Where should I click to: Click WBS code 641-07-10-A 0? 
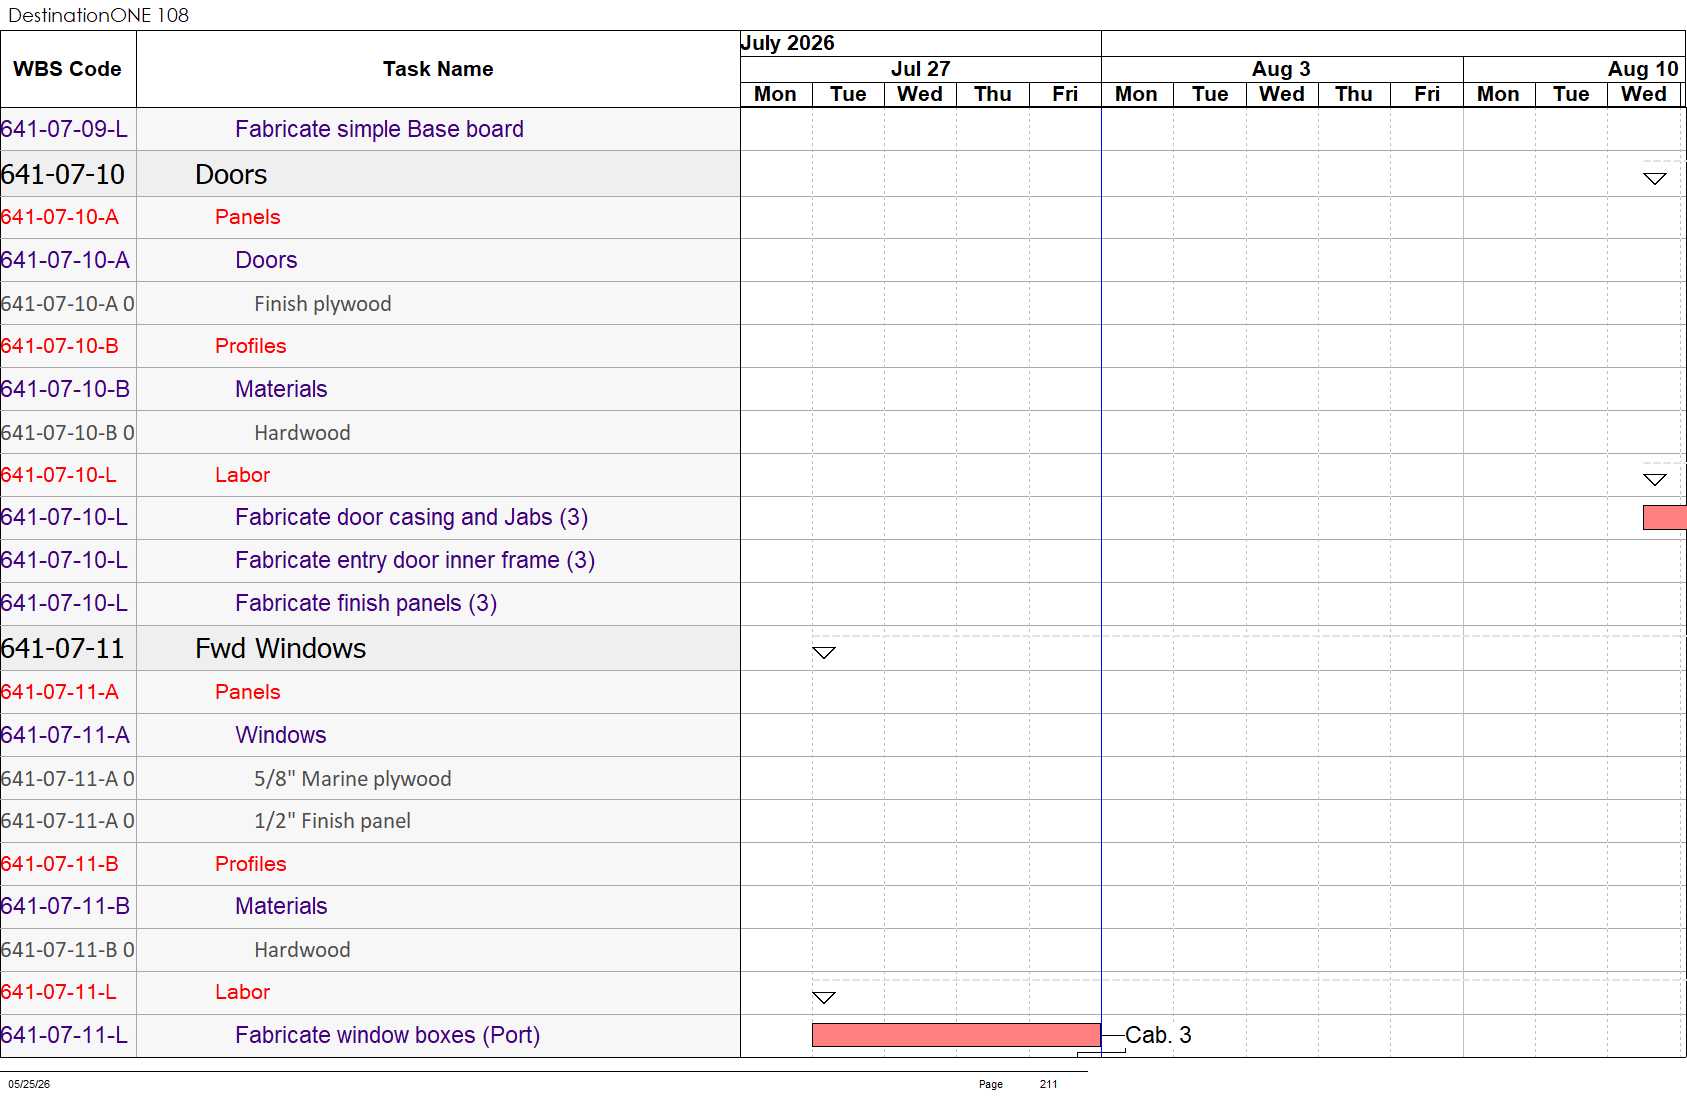pos(67,304)
